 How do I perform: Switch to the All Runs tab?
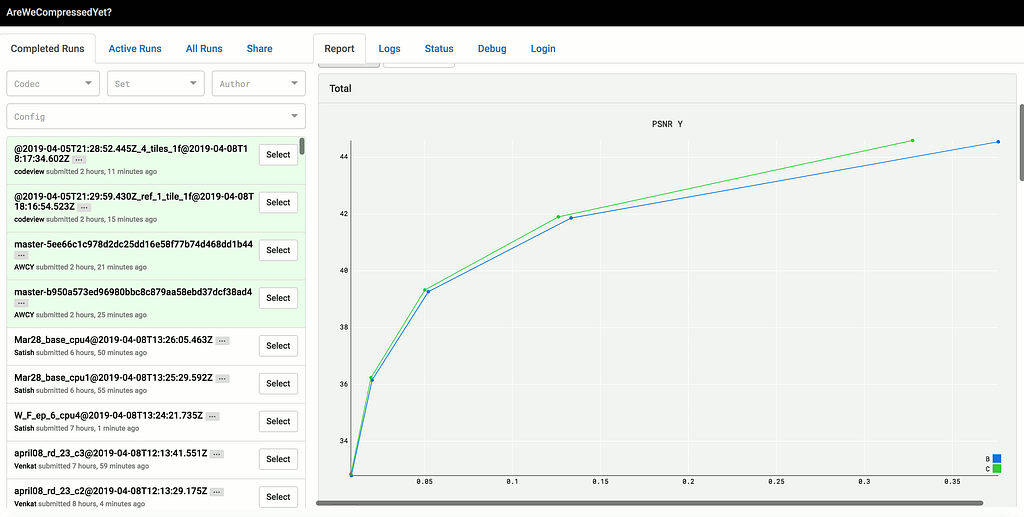(x=204, y=48)
